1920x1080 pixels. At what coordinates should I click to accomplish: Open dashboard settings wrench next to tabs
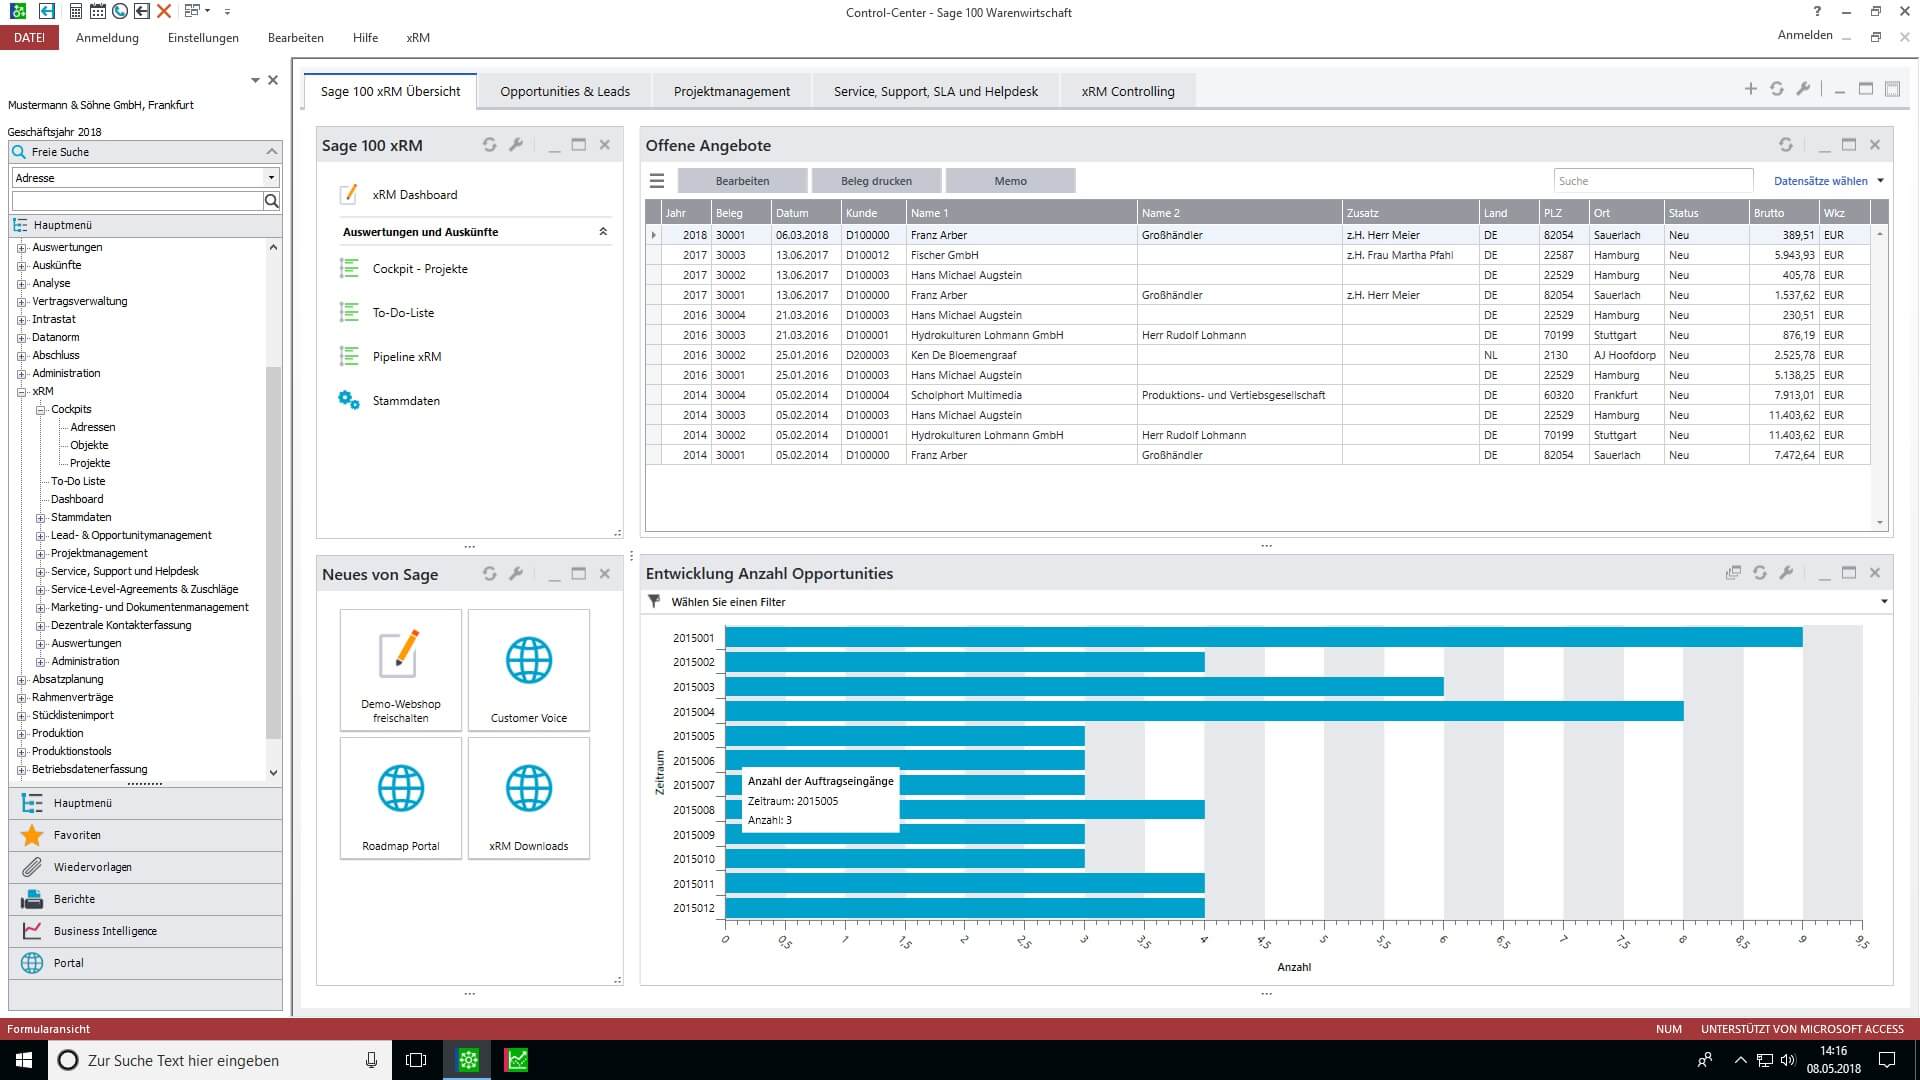1803,89
